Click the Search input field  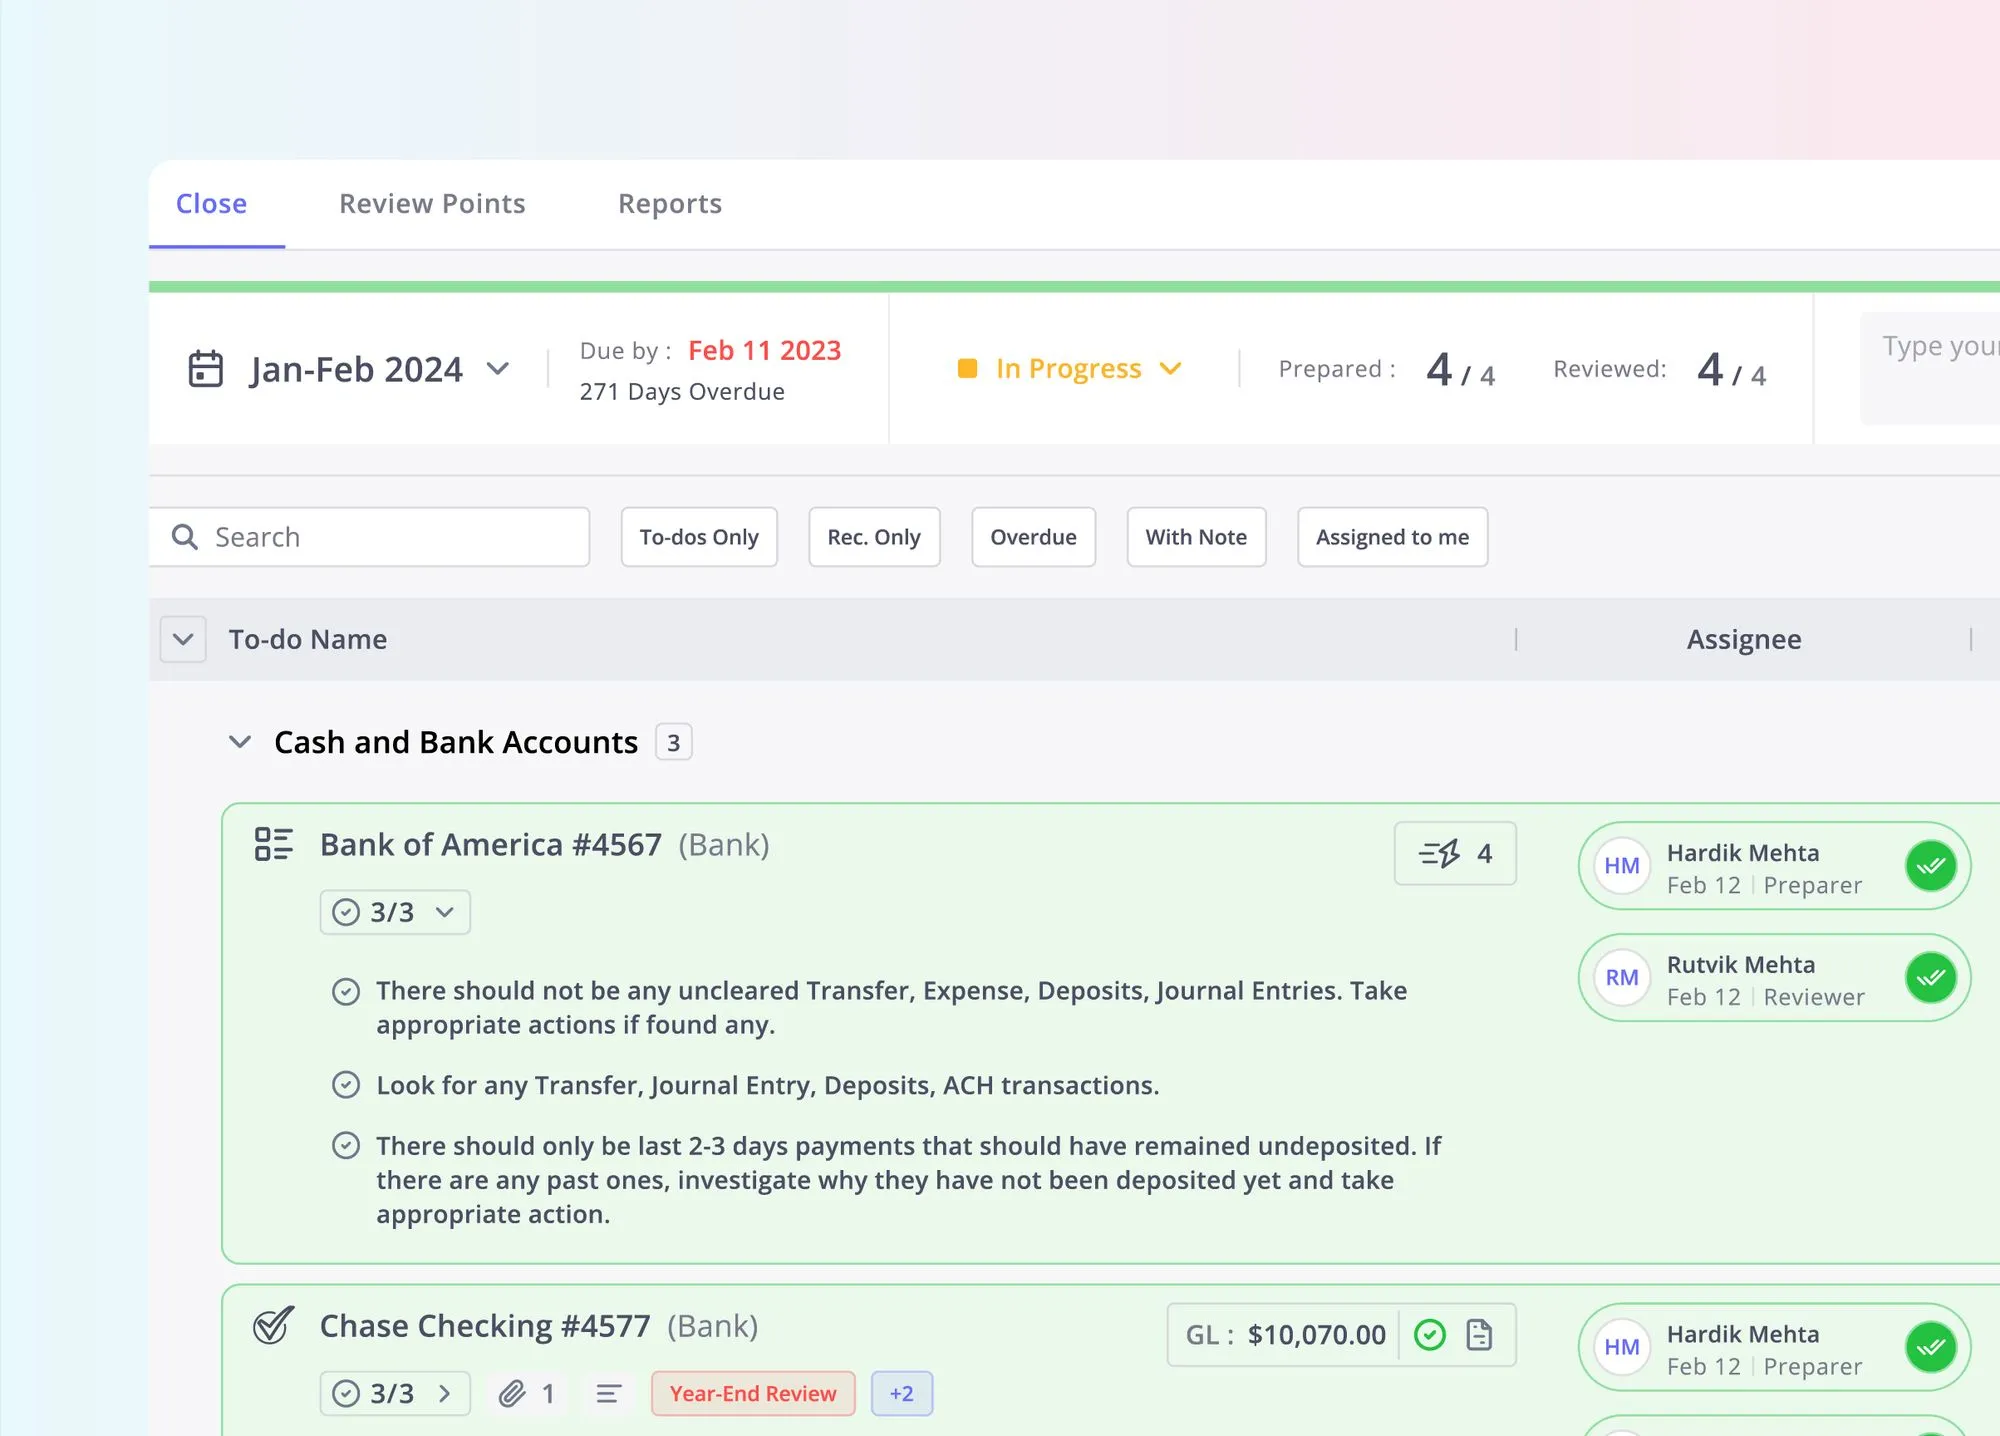point(390,537)
